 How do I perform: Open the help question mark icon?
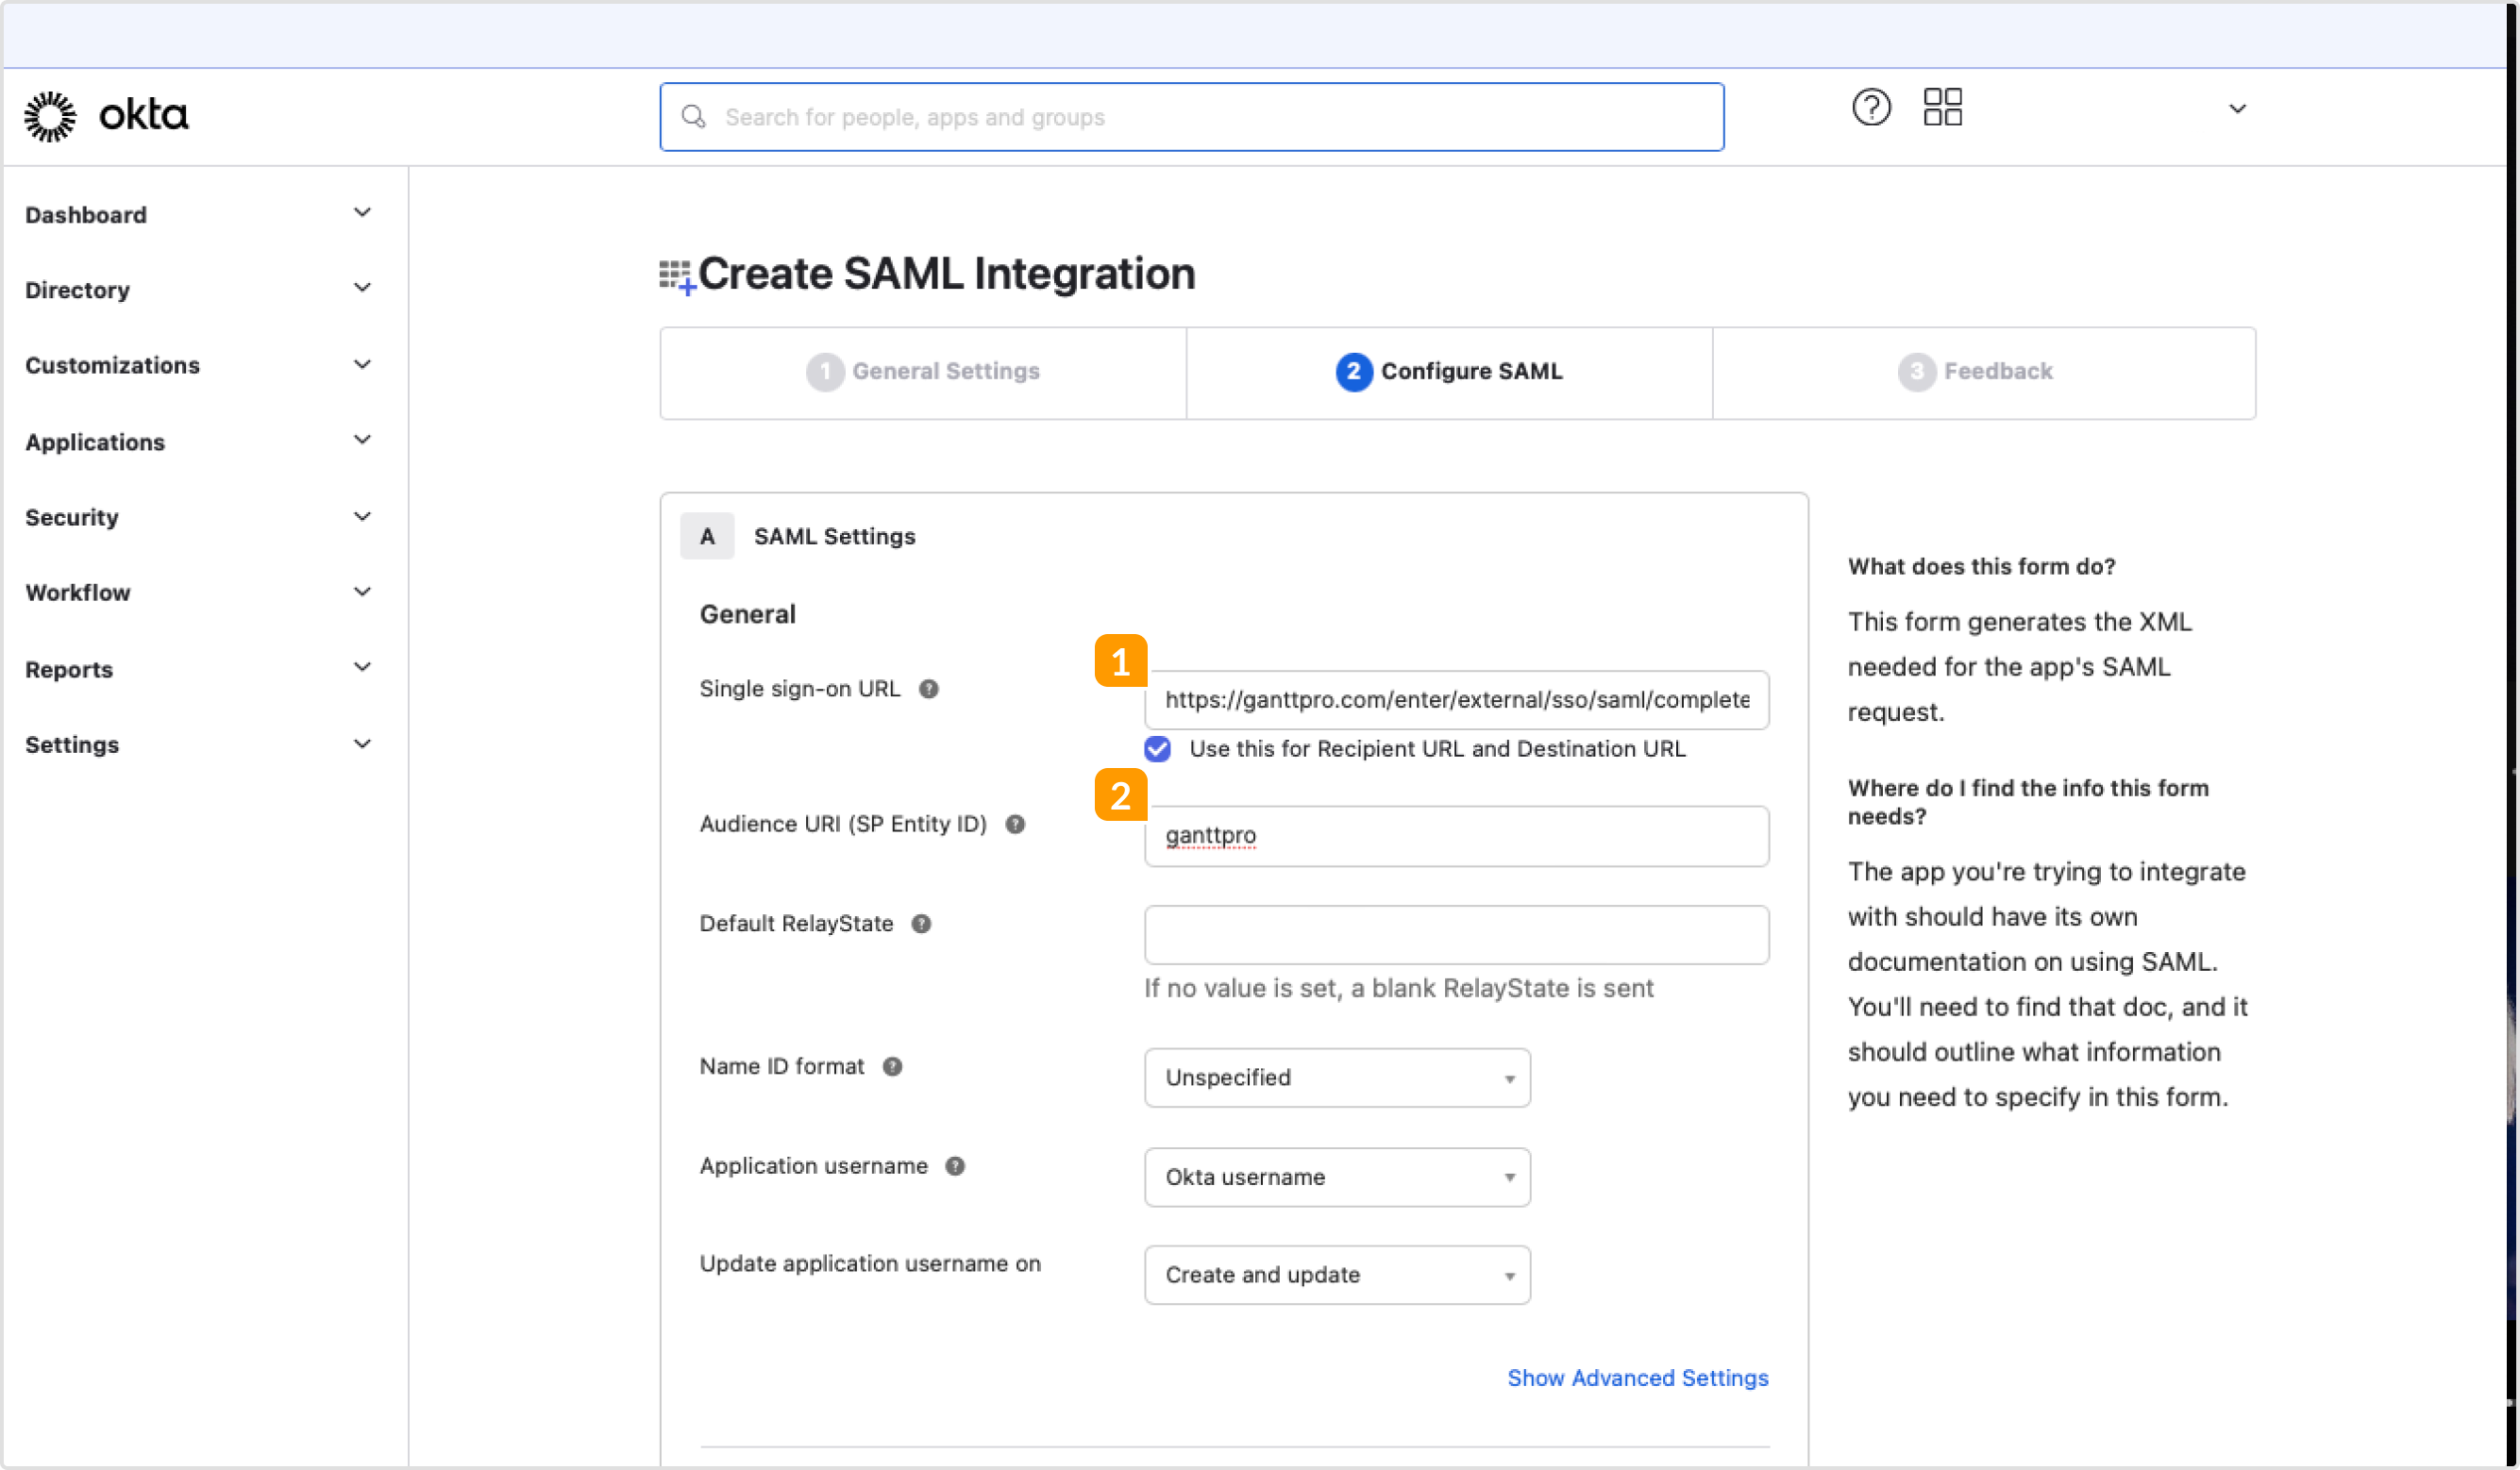tap(1872, 107)
